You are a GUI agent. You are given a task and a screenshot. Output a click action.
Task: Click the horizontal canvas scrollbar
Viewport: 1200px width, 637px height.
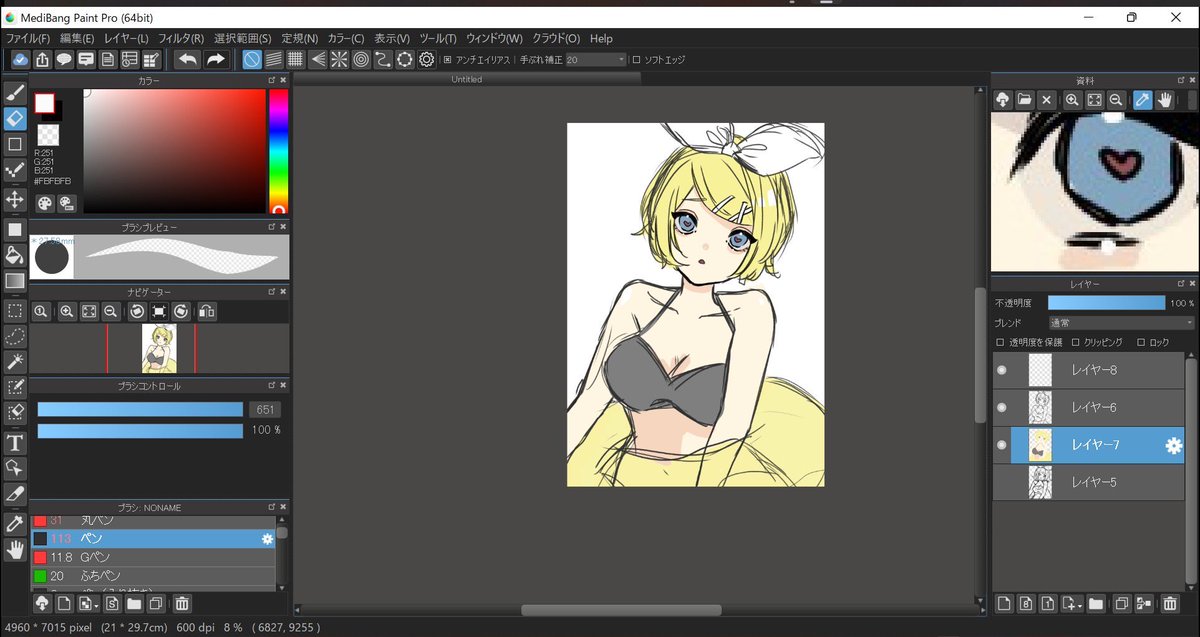pos(621,610)
